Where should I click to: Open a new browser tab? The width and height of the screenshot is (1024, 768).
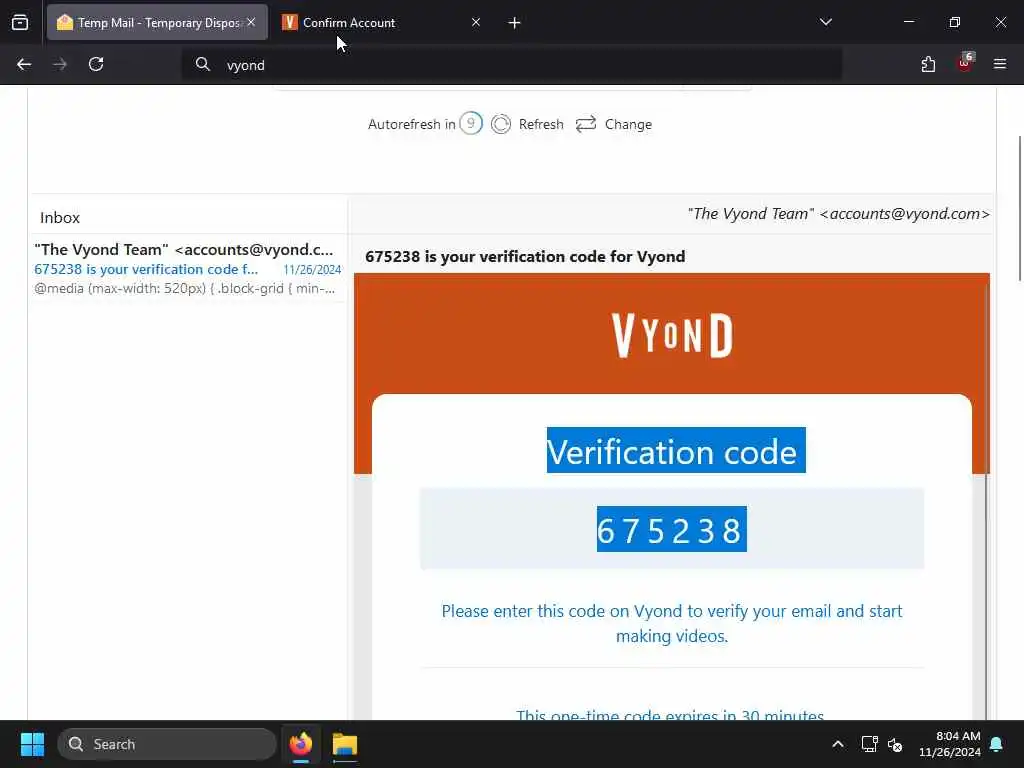click(515, 23)
